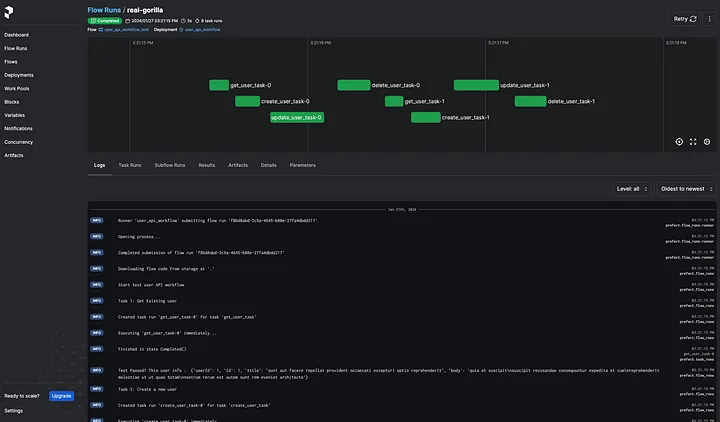
Task: Go to Dashboard in the sidebar
Action: (17, 35)
